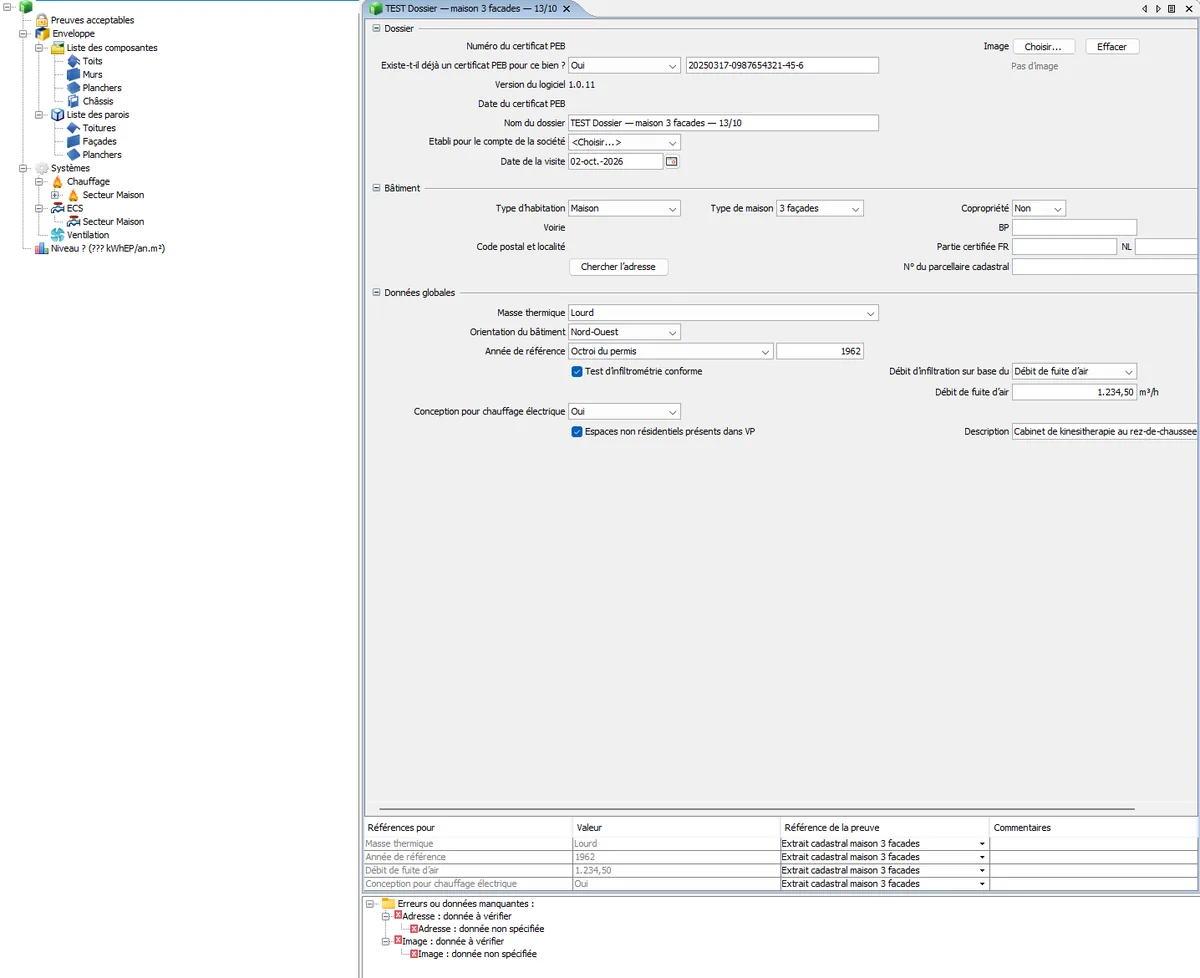Open Preuves acceptables via its padlock icon
The image size is (1200, 978).
(x=42, y=20)
